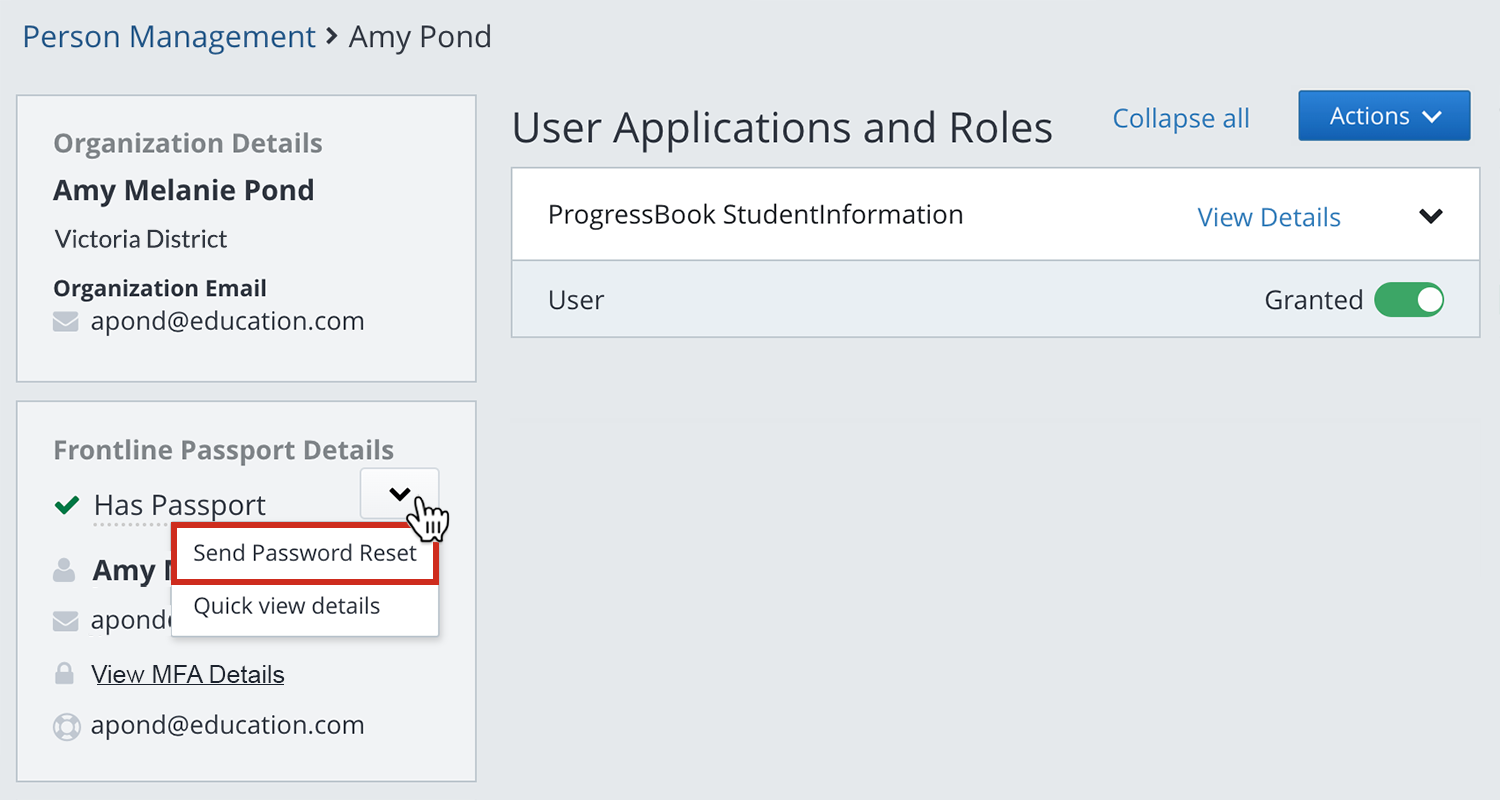Open the View MFA Details link
Image resolution: width=1500 pixels, height=800 pixels.
point(188,675)
